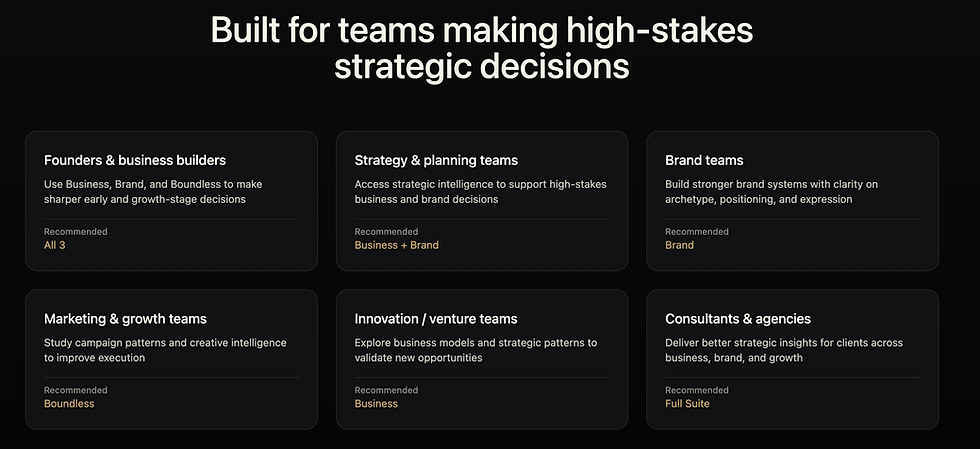Click the gold 'Business' recommendation text
The width and height of the screenshot is (980, 449).
coord(376,403)
